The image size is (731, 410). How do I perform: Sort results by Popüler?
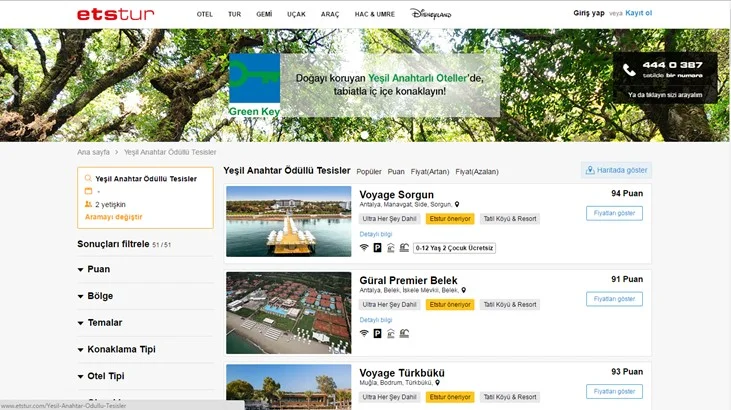[369, 172]
